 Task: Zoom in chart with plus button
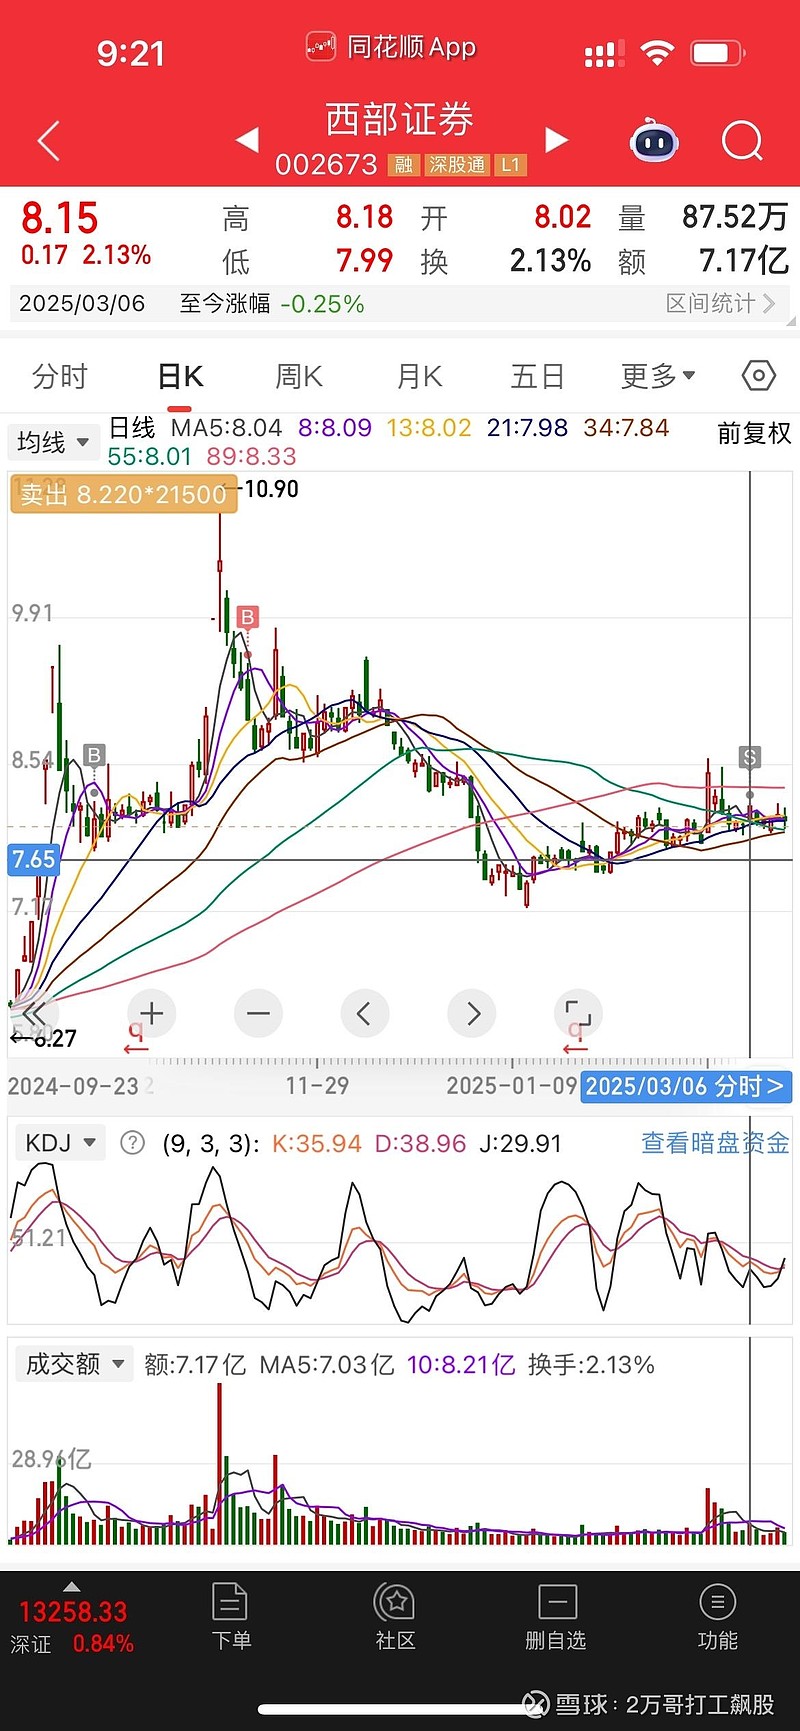click(x=152, y=1014)
